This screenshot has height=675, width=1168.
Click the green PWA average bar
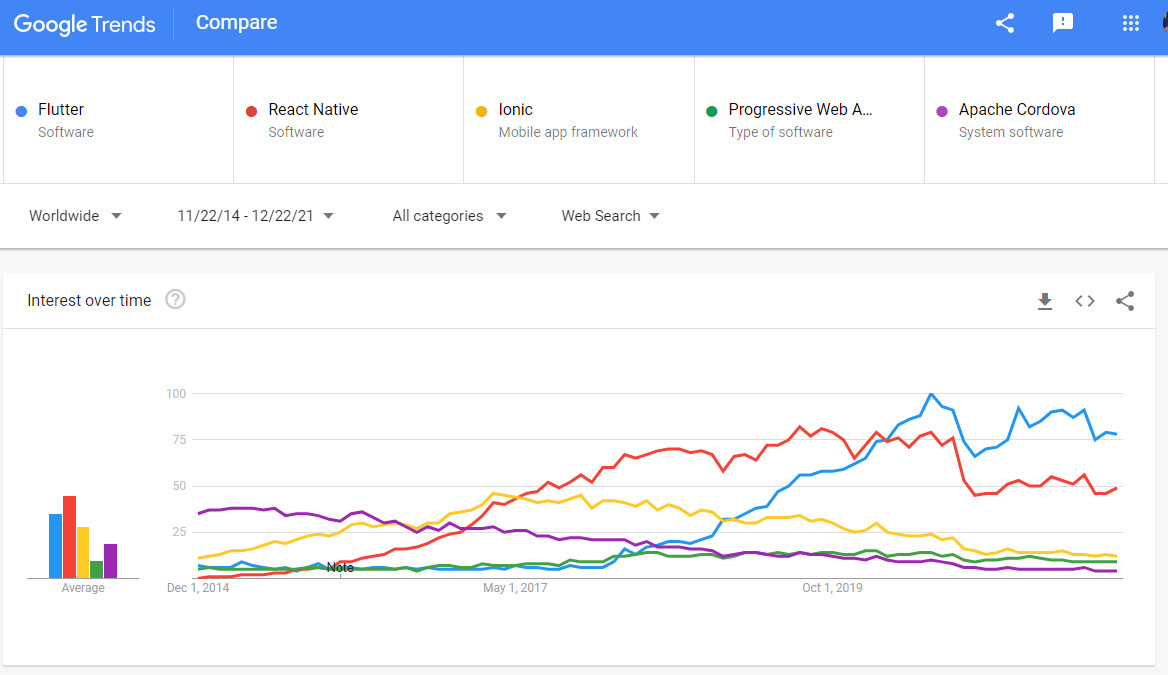(x=97, y=570)
